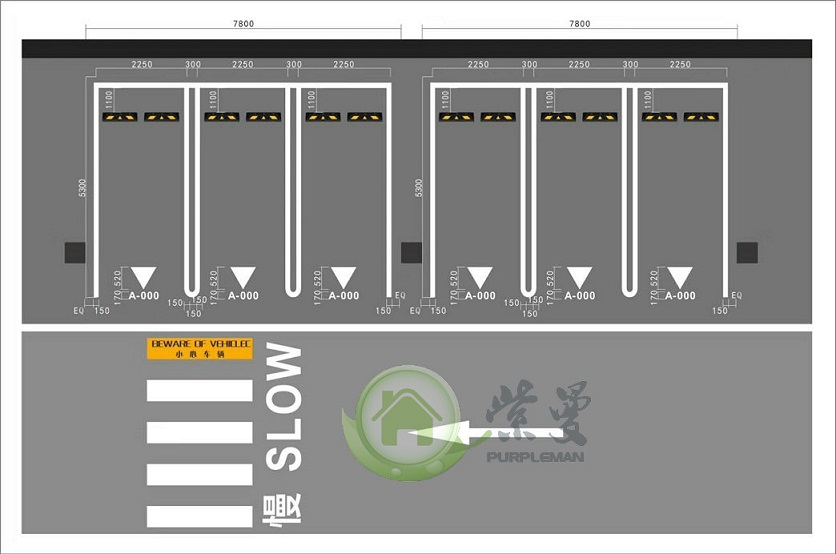Click the right 7800 dimension label

[579, 23]
